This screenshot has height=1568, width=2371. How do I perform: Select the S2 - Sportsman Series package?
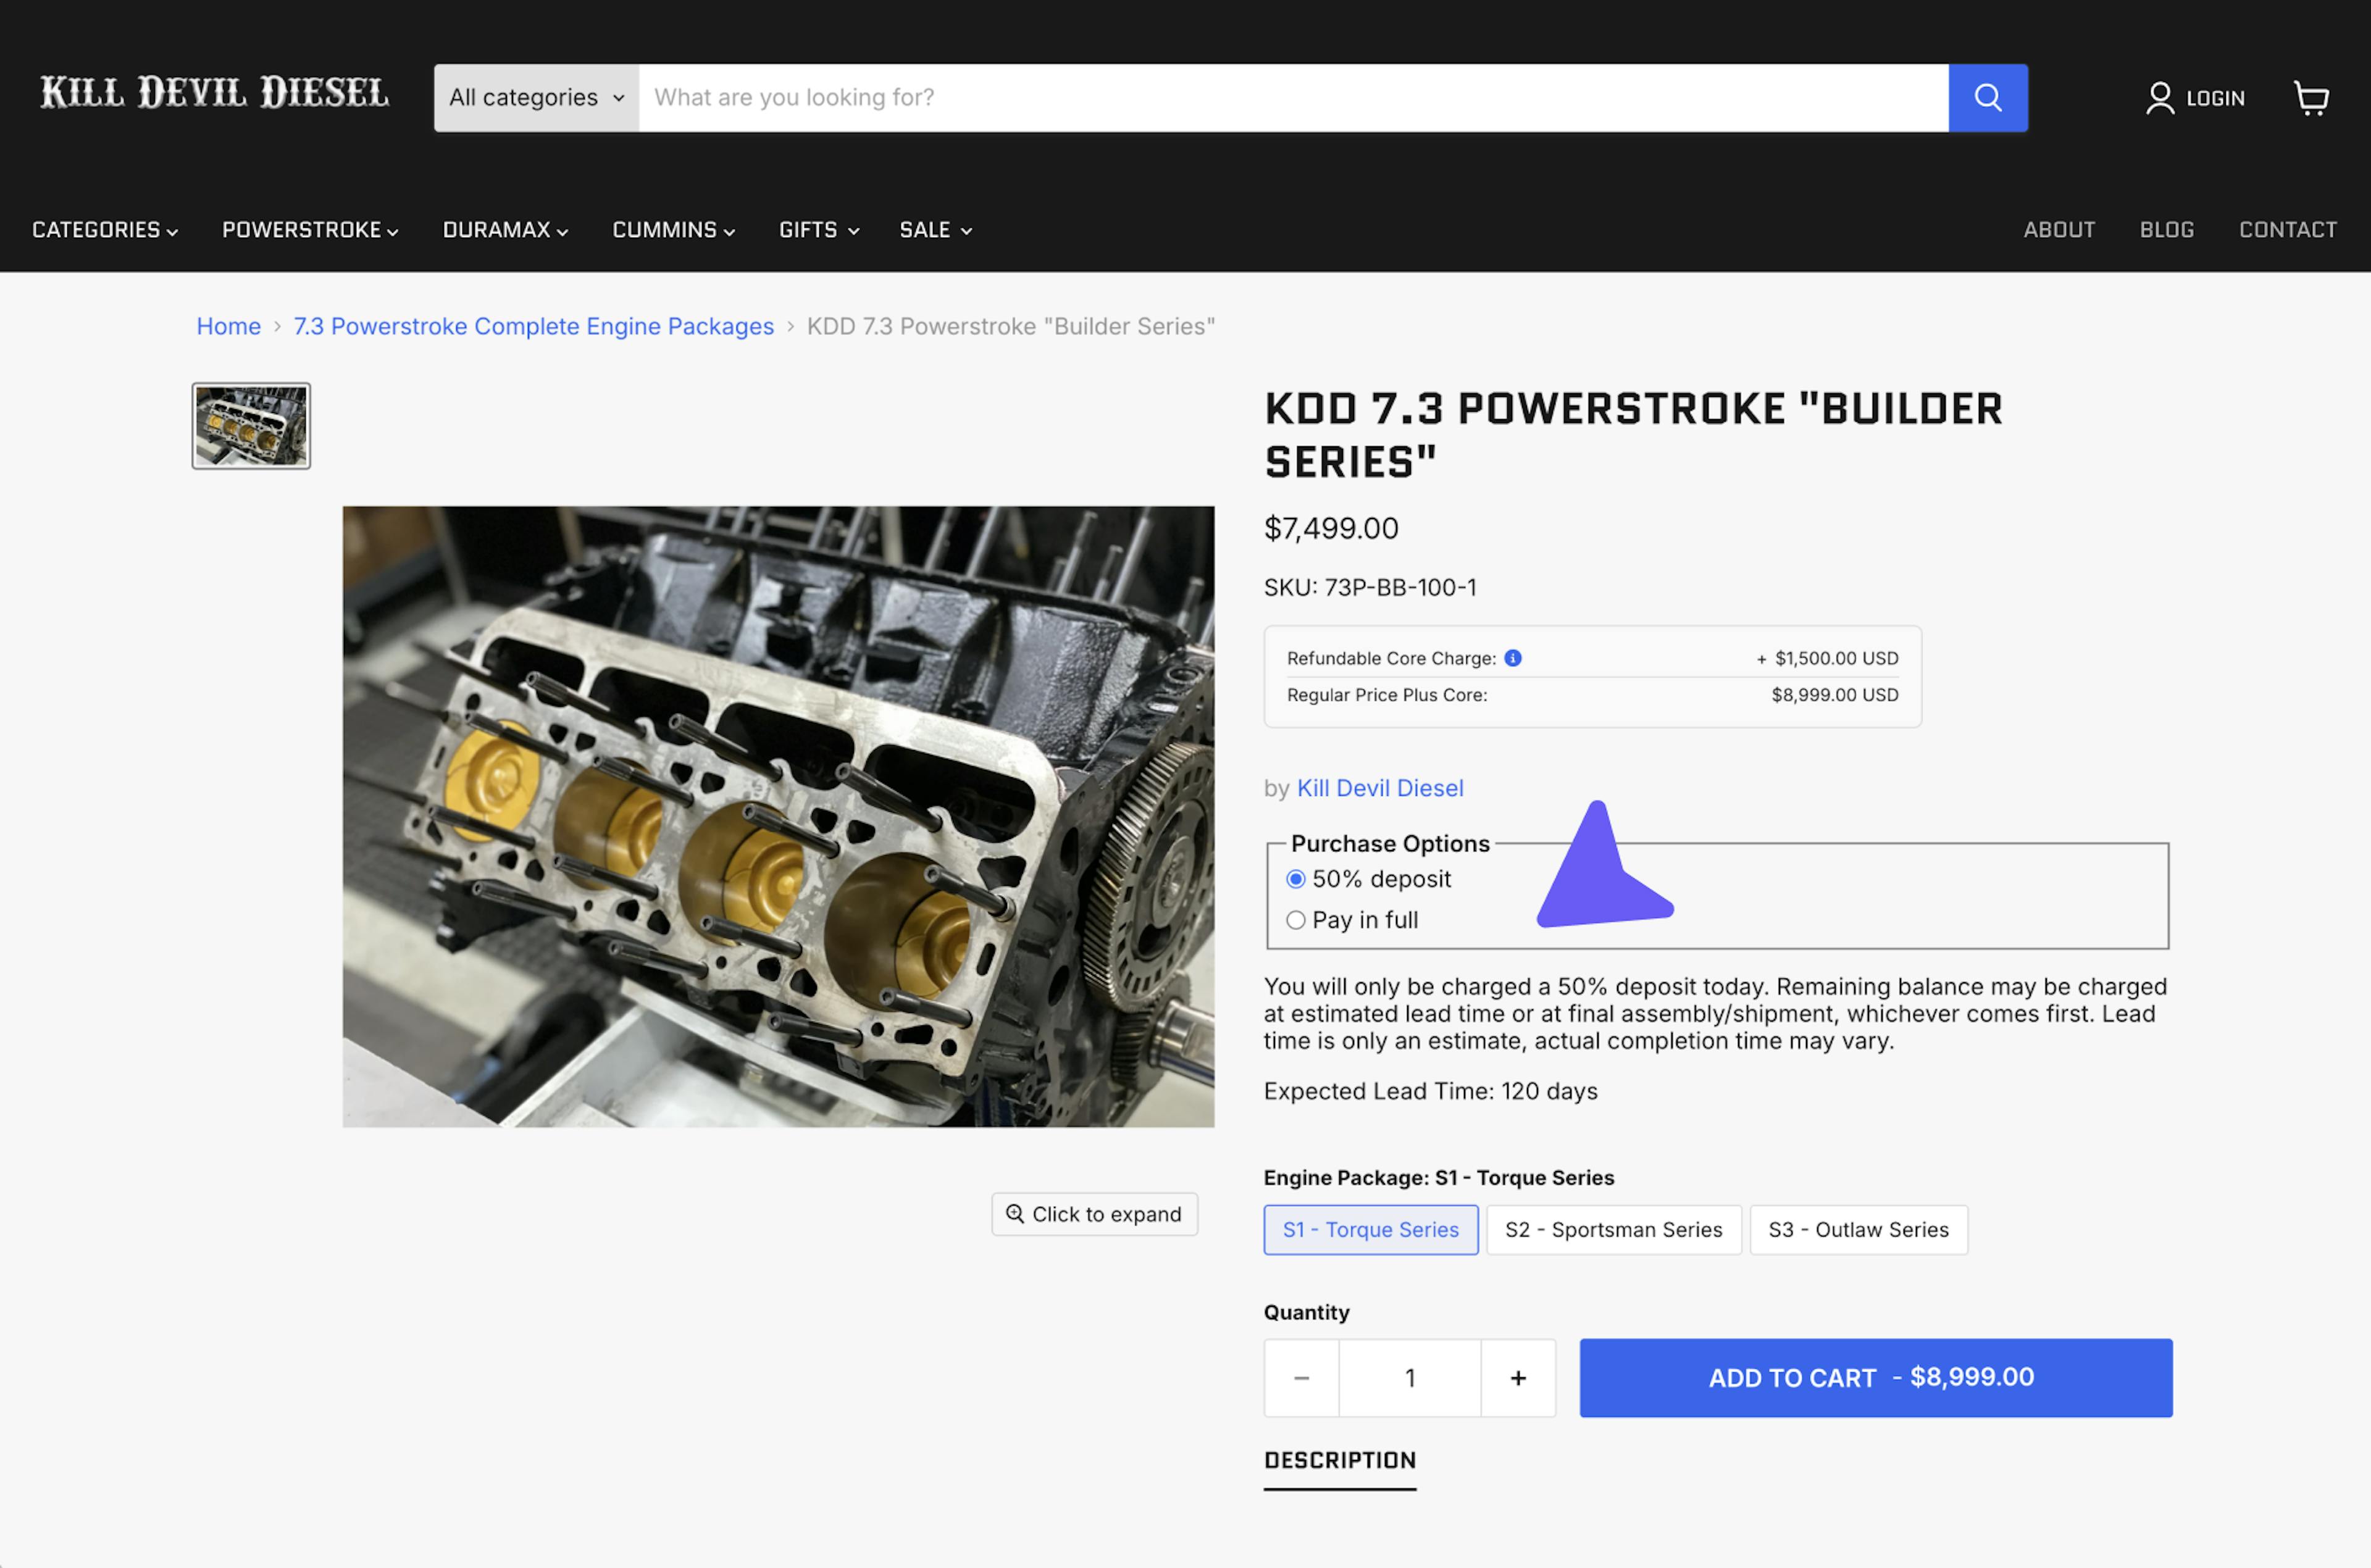[1613, 1229]
